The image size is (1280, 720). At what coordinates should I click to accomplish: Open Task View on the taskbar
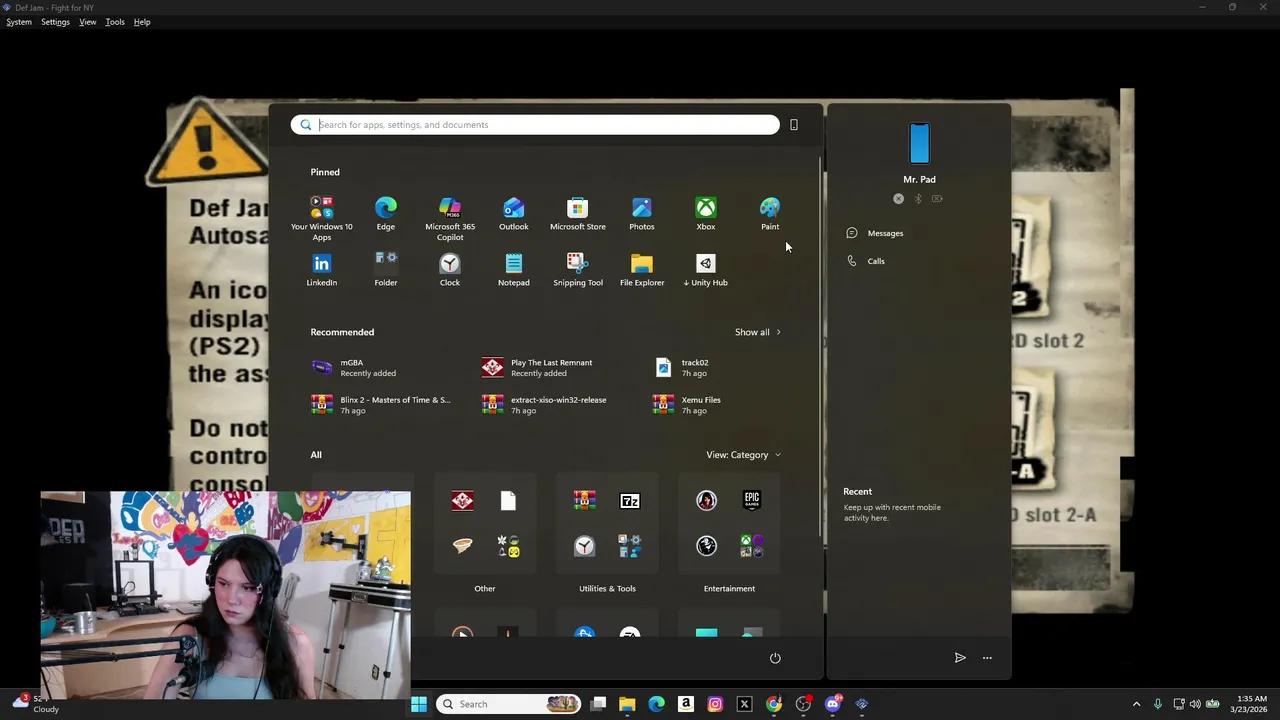pos(598,704)
